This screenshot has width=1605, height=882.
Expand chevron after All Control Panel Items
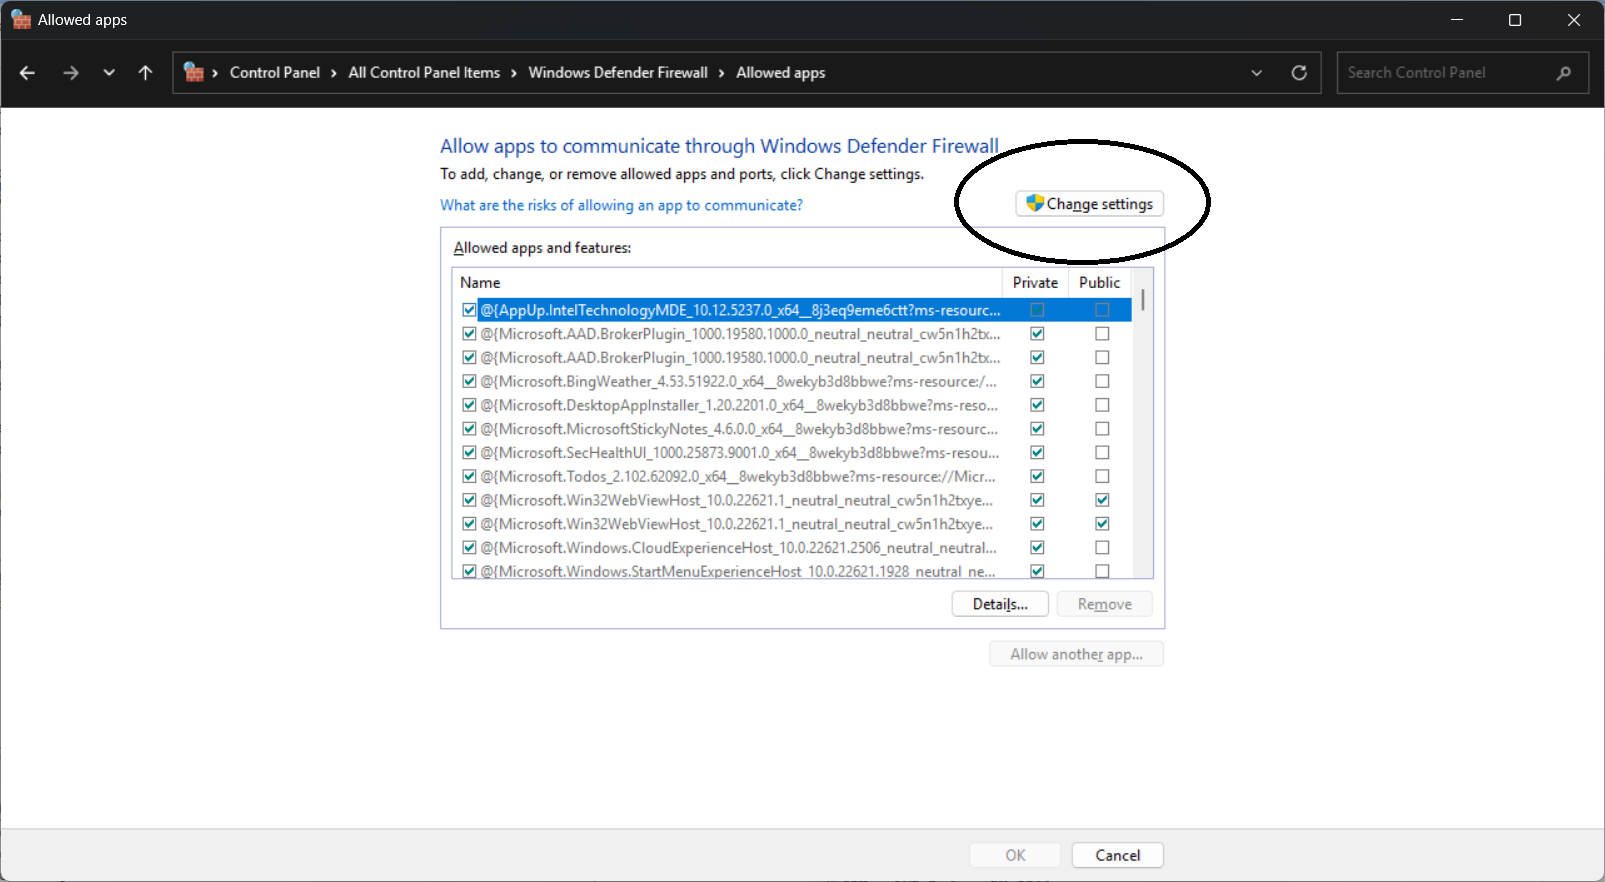pos(514,73)
